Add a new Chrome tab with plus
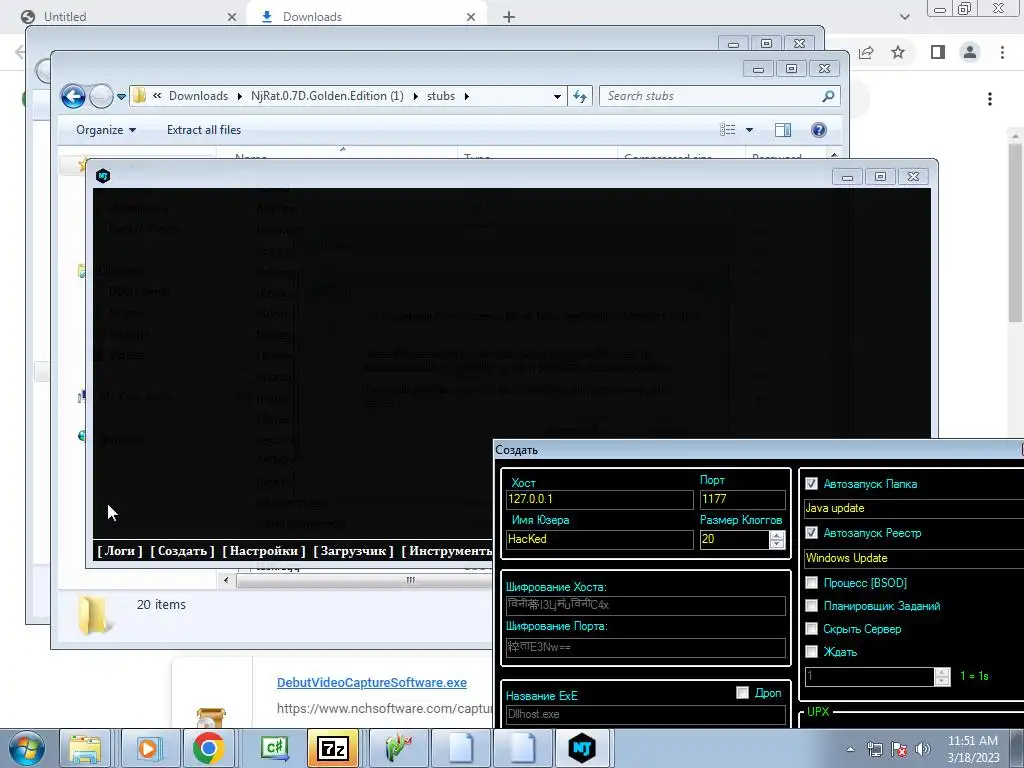Screen dimensions: 1024x768 coord(509,17)
